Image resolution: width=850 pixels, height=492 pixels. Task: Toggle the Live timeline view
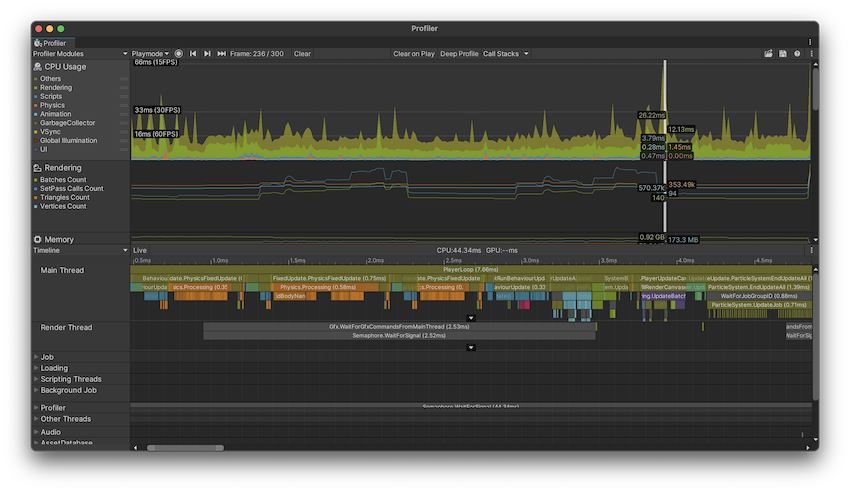tap(140, 250)
